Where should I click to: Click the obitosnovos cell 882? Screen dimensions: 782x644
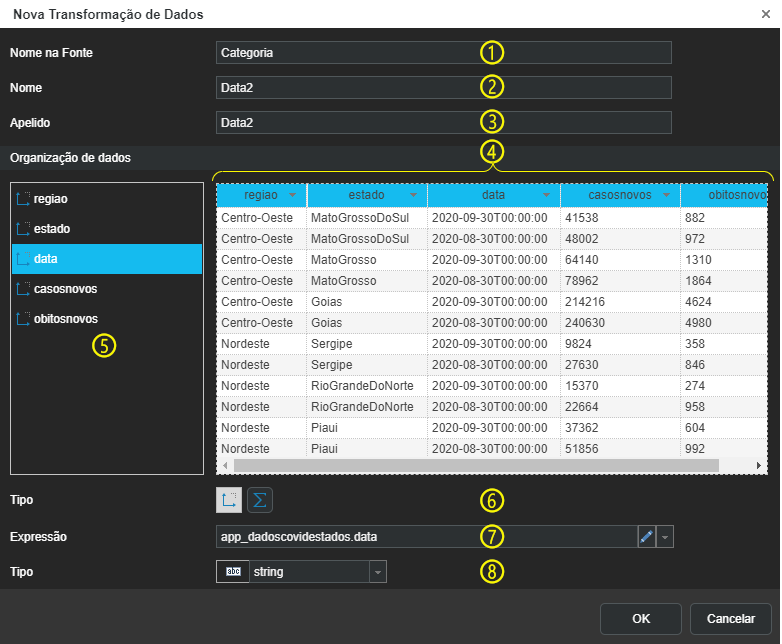click(724, 218)
